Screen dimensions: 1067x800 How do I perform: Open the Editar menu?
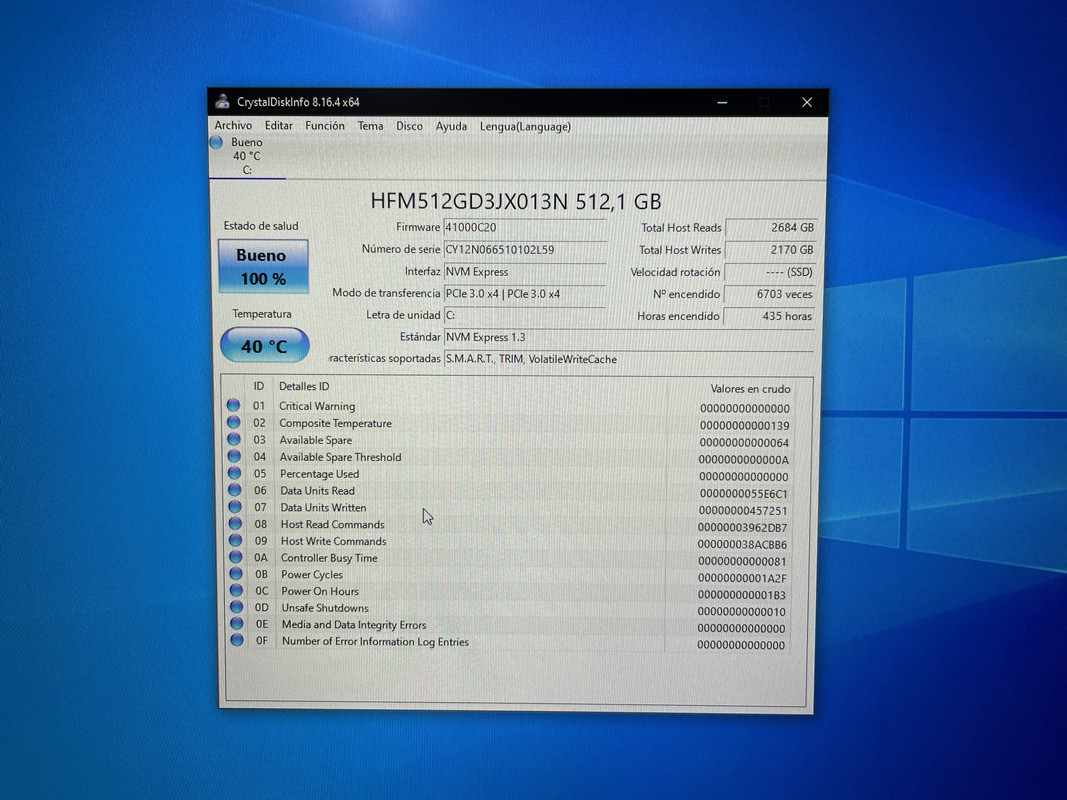tap(278, 126)
